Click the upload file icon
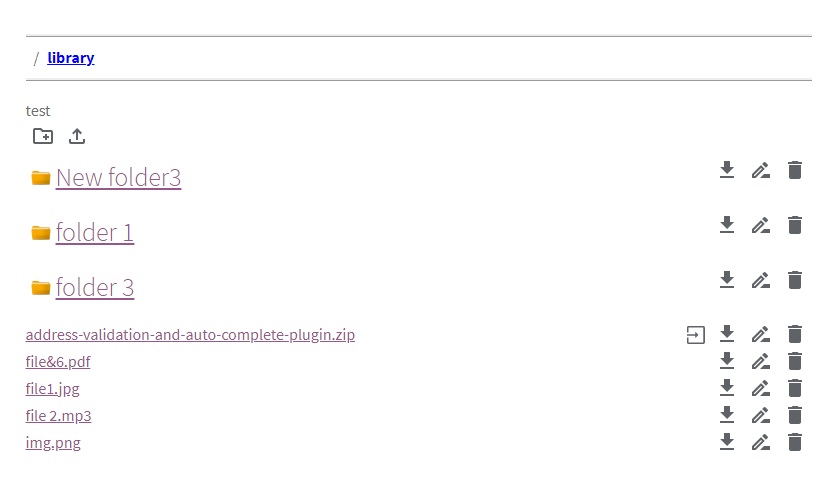Viewport: 838px width, 491px height. tap(77, 136)
